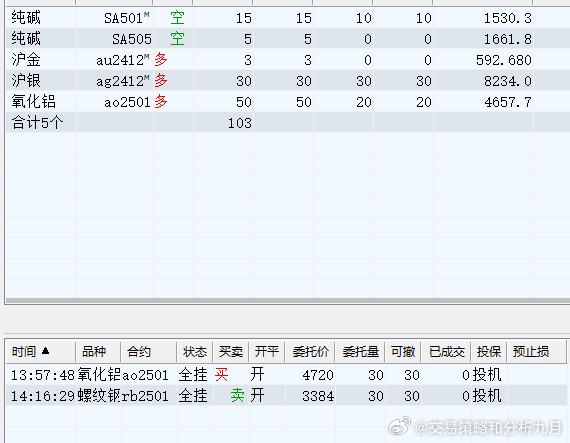Click the 螺纹钢 product cell in orders
The height and width of the screenshot is (443, 570).
pos(99,396)
